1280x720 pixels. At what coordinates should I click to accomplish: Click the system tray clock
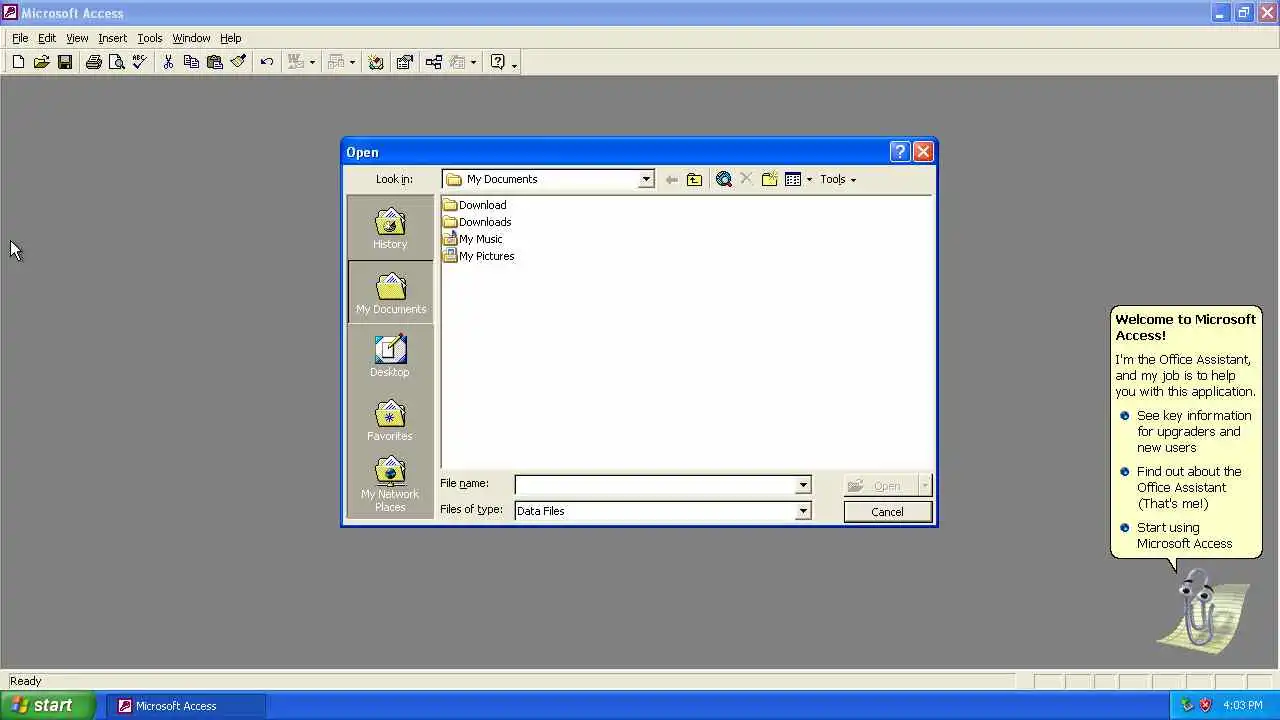click(1242, 706)
